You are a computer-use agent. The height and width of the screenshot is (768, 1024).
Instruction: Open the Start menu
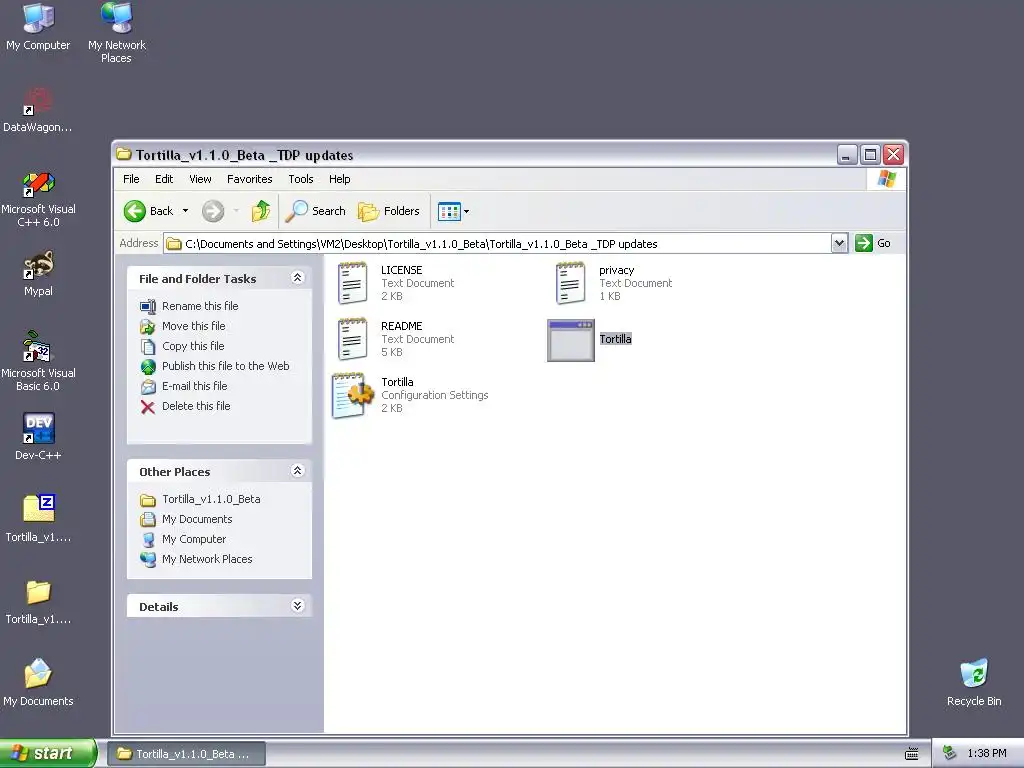[x=48, y=753]
